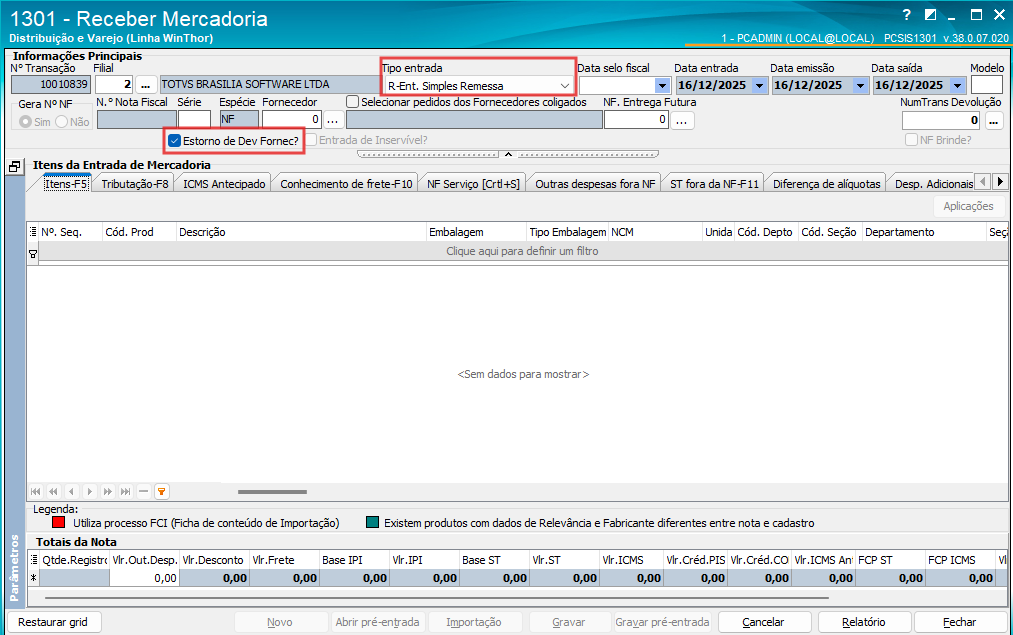Open ICMS Antecipado tab

tap(224, 184)
